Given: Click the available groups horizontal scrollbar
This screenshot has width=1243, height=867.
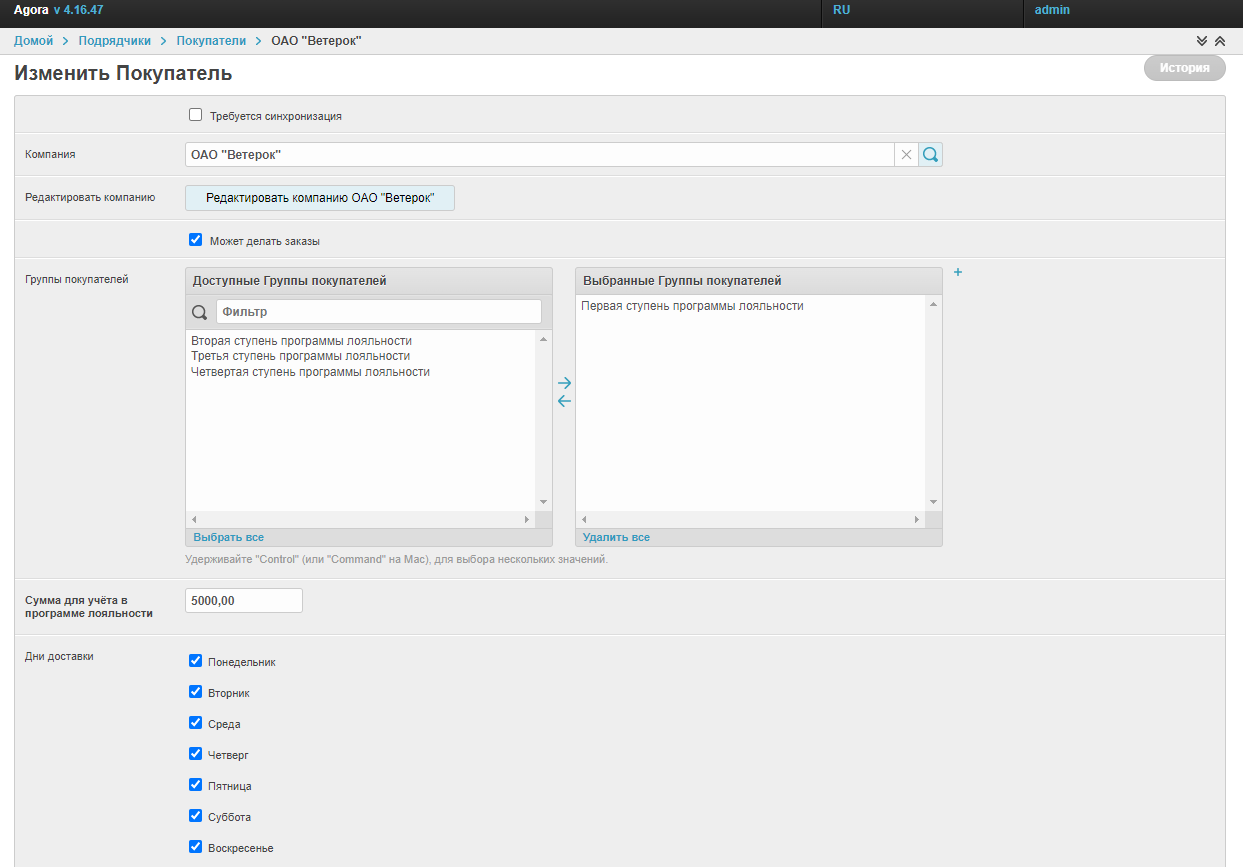Looking at the screenshot, I should click(360, 520).
